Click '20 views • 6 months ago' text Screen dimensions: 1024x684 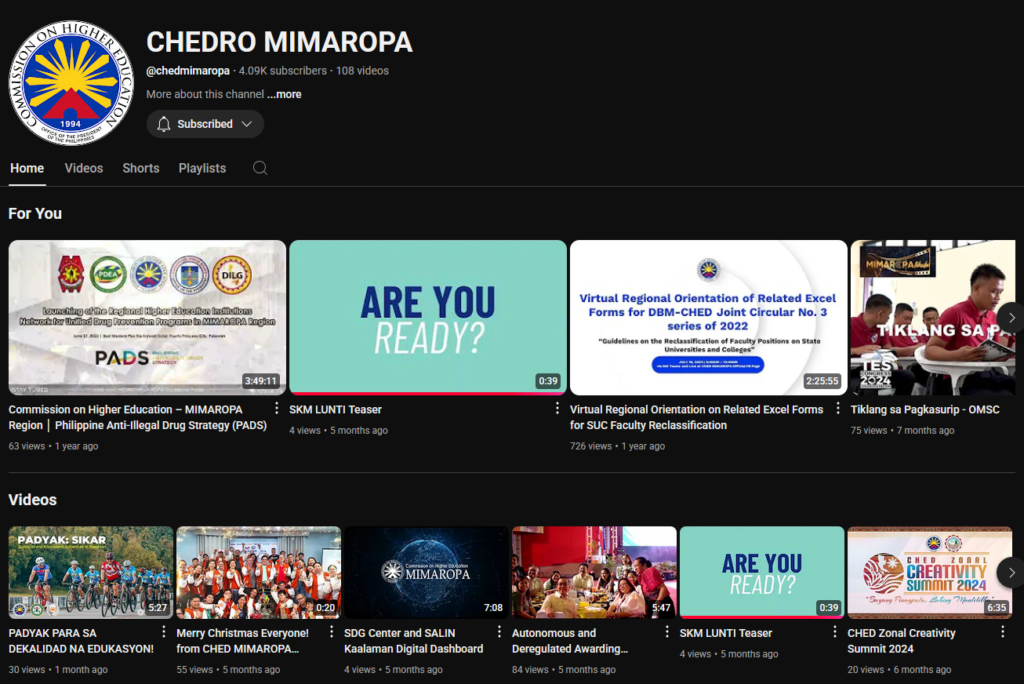pyautogui.click(x=899, y=670)
